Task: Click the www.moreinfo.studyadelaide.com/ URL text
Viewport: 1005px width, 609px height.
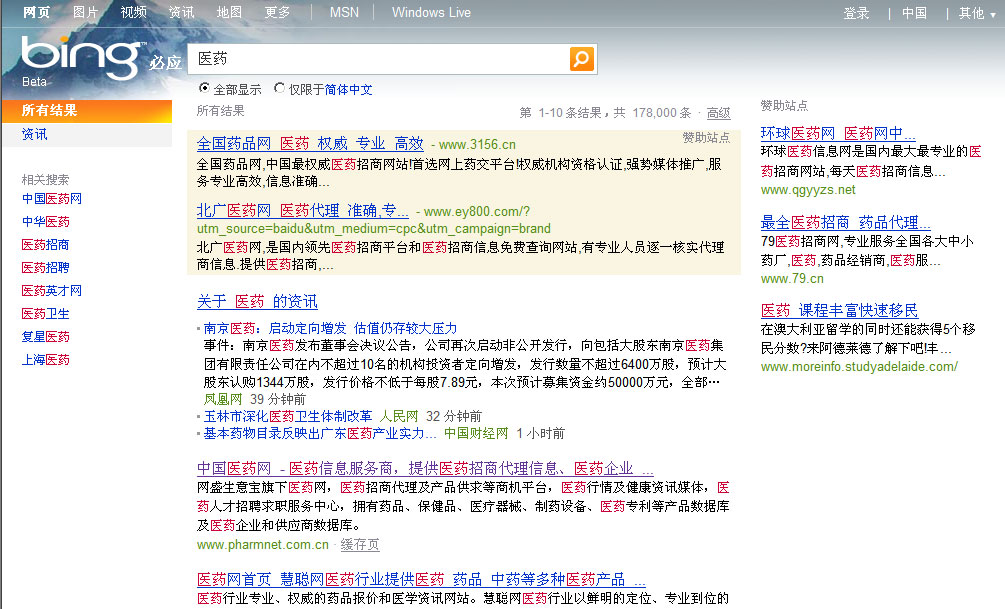Action: (860, 367)
